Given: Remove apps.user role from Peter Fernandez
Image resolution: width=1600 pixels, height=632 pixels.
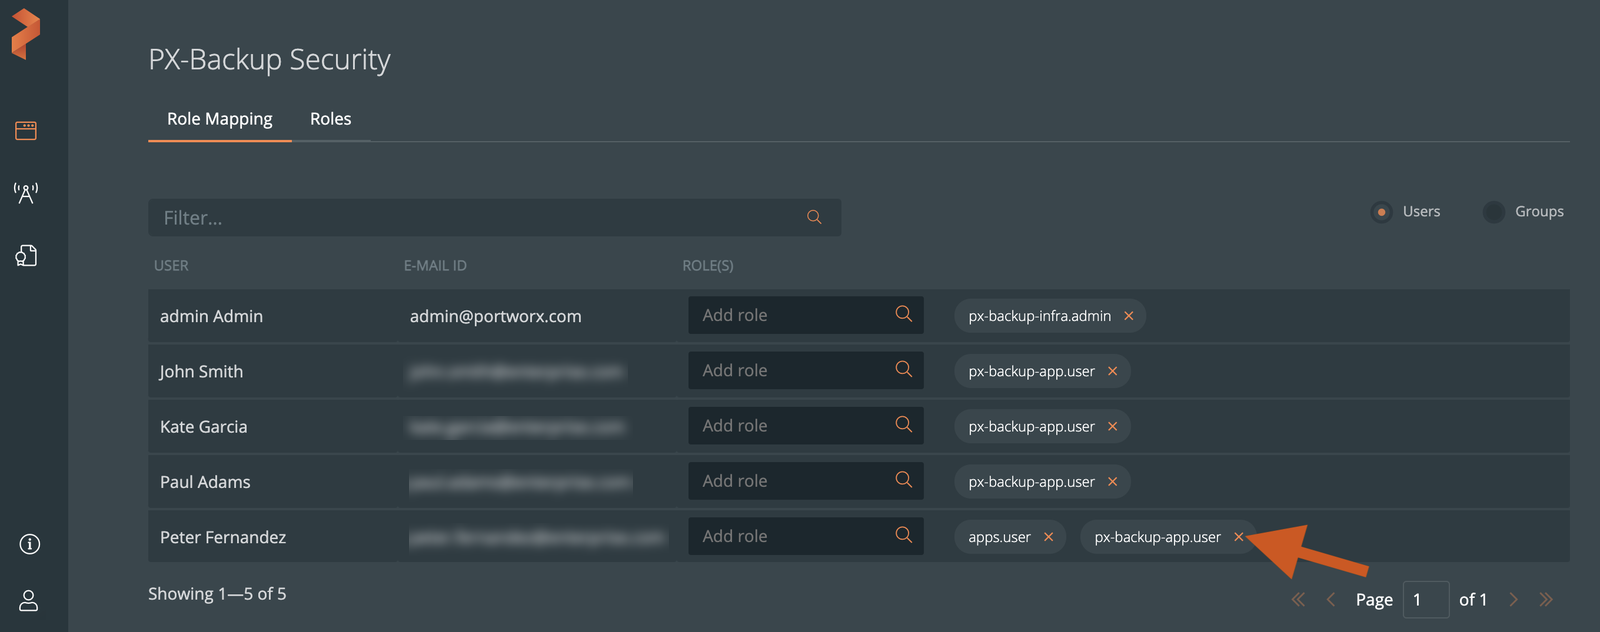Looking at the screenshot, I should click(x=1049, y=537).
